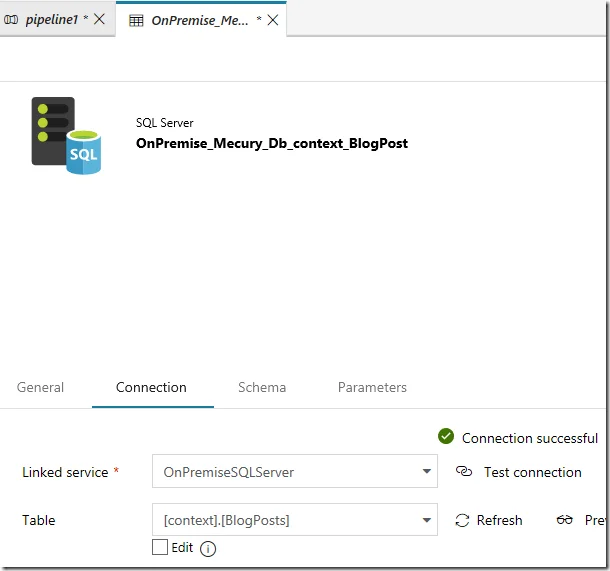The height and width of the screenshot is (571, 610).
Task: Close the pipeline1 tab
Action: tap(99, 19)
